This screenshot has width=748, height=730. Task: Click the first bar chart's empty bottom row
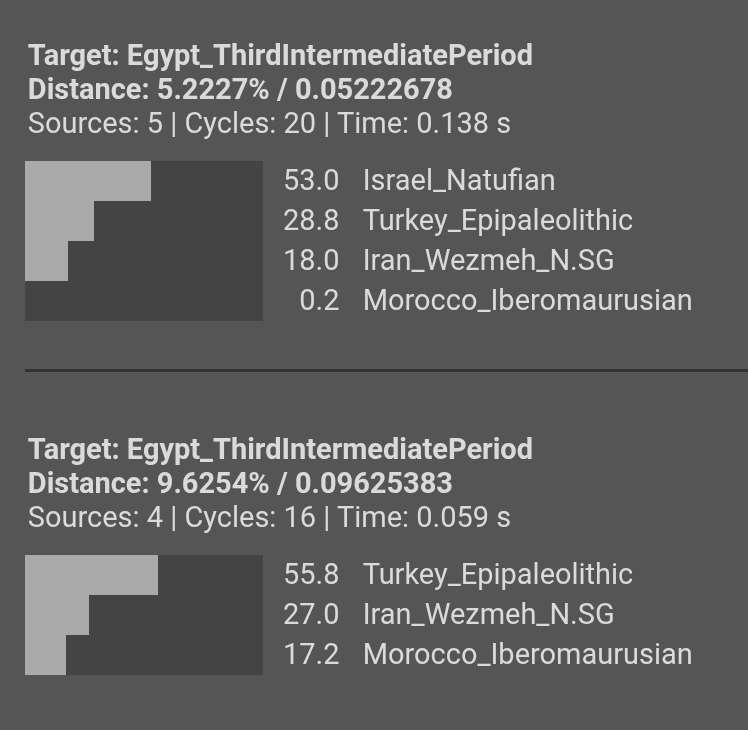[x=144, y=301]
